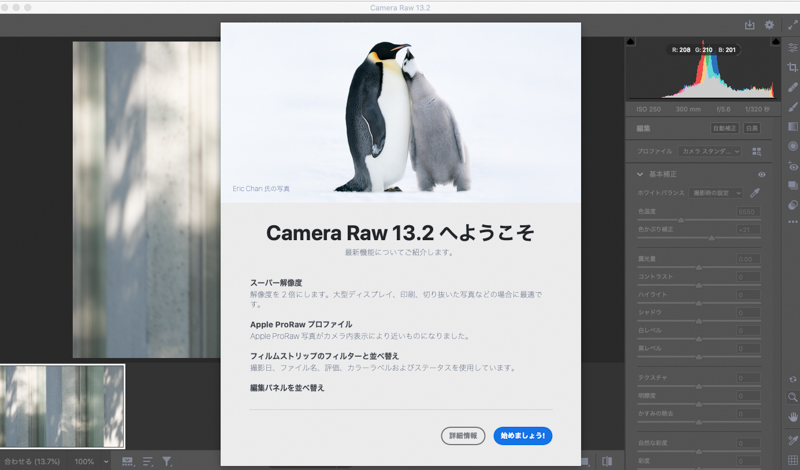Click the 始めましょう! button in the welcome dialog
The width and height of the screenshot is (800, 470).
[x=522, y=435]
